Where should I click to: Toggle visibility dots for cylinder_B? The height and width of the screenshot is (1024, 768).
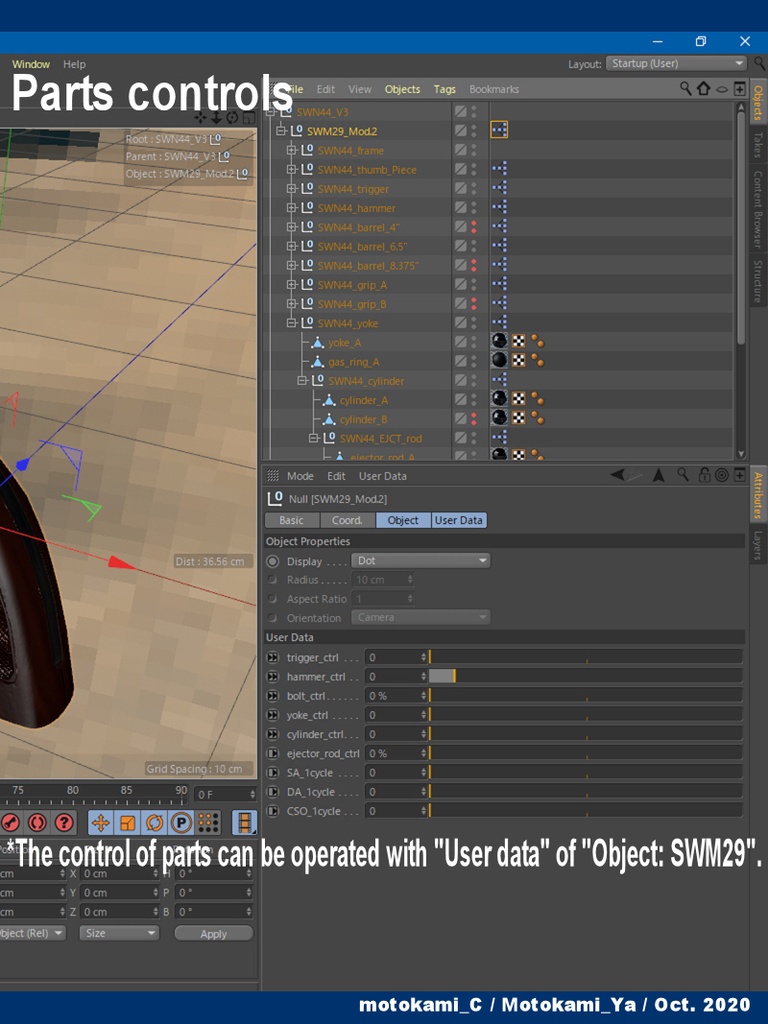[x=474, y=419]
